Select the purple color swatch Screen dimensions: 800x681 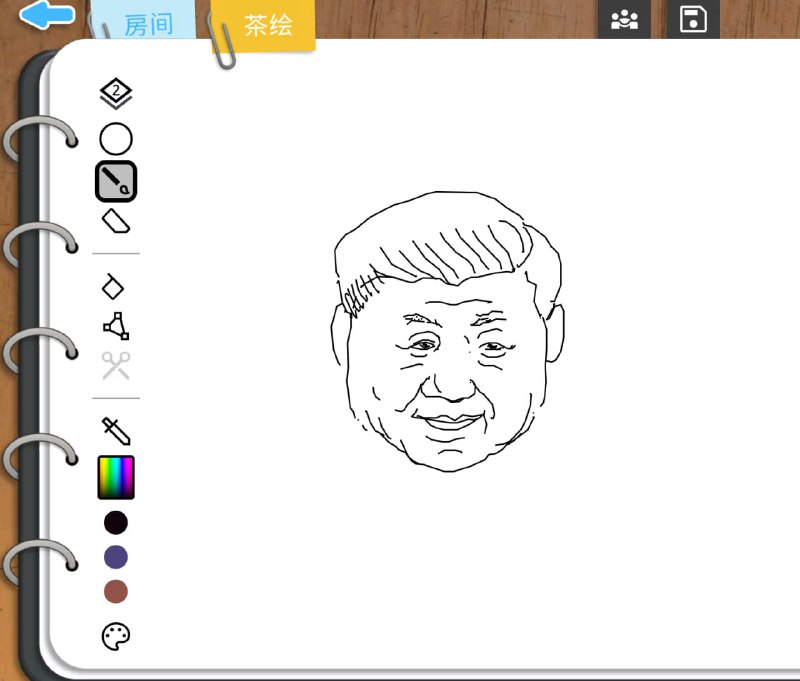point(114,556)
